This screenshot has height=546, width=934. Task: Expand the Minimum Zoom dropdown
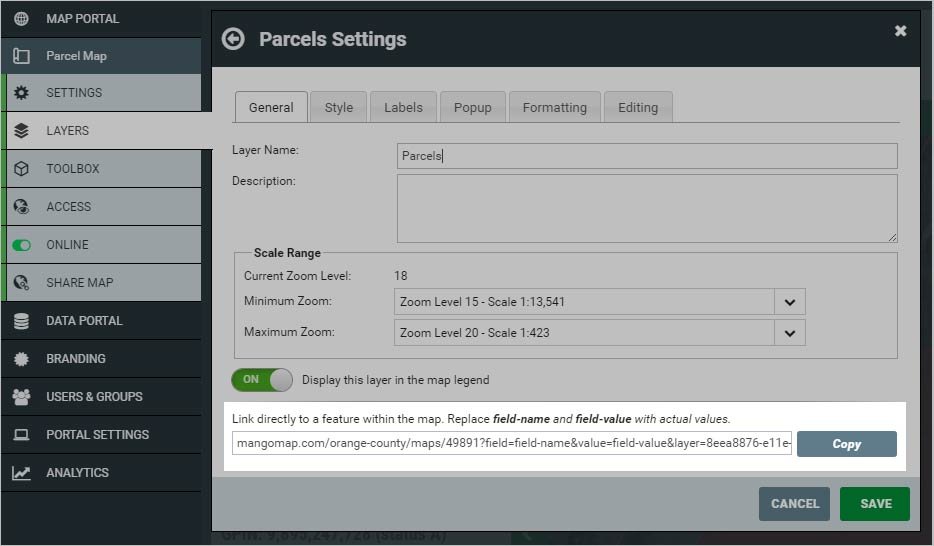[x=599, y=302]
